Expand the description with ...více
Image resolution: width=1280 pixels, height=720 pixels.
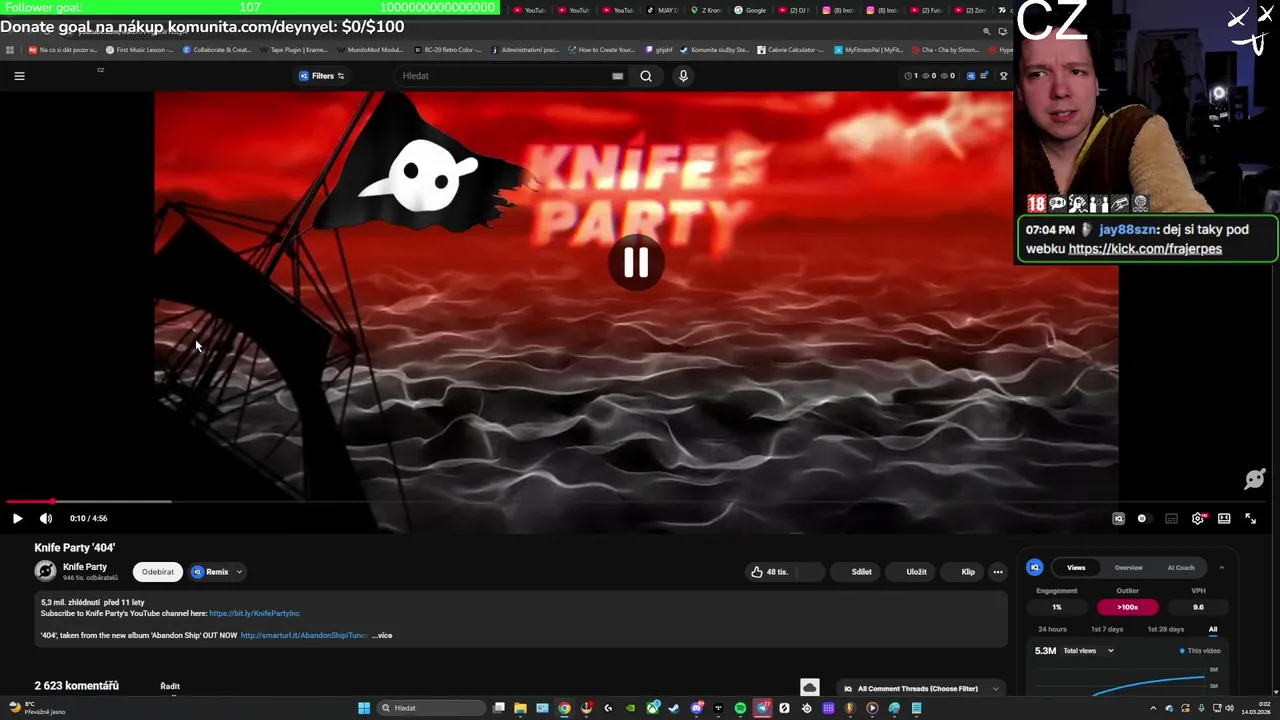tap(382, 635)
